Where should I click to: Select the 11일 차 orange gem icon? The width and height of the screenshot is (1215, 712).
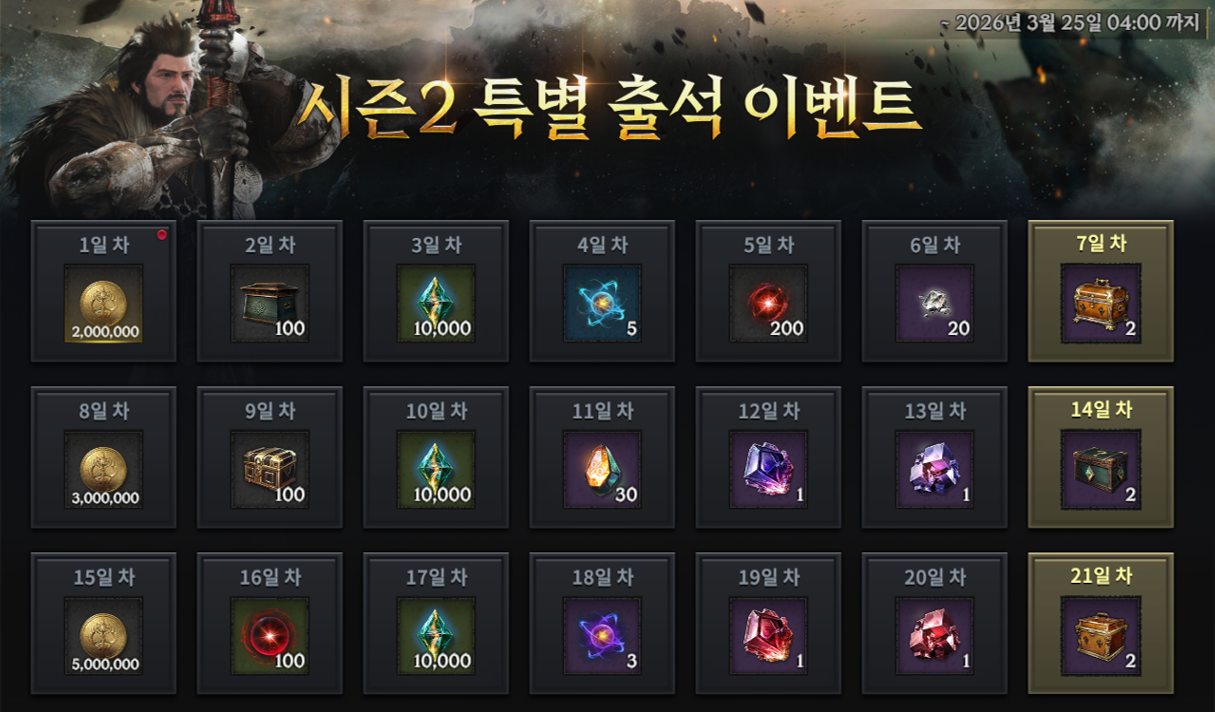click(602, 470)
